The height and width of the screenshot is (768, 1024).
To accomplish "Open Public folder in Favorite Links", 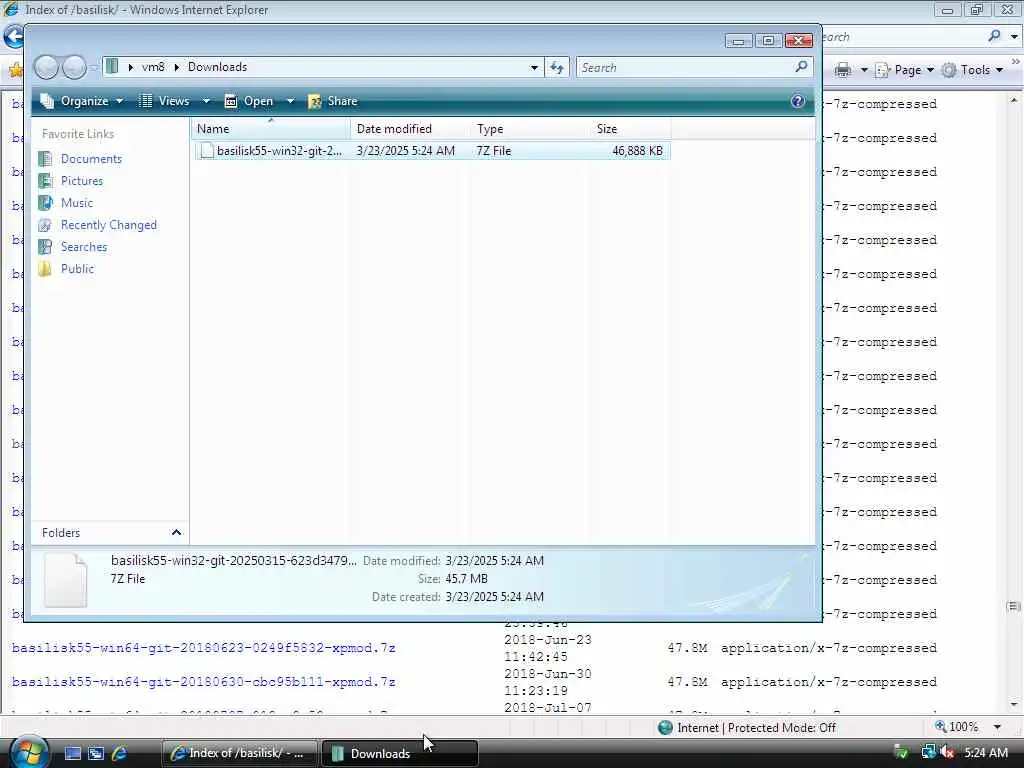I will coord(77,269).
